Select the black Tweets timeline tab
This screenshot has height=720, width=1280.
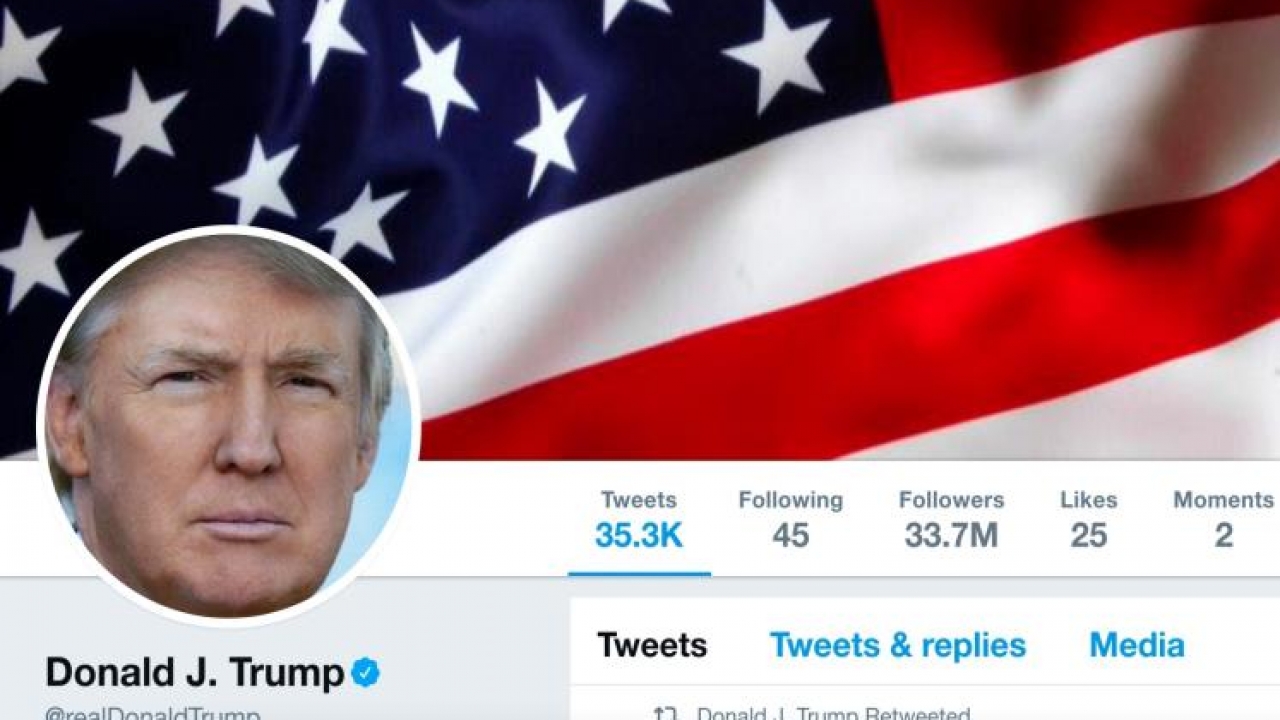click(652, 646)
